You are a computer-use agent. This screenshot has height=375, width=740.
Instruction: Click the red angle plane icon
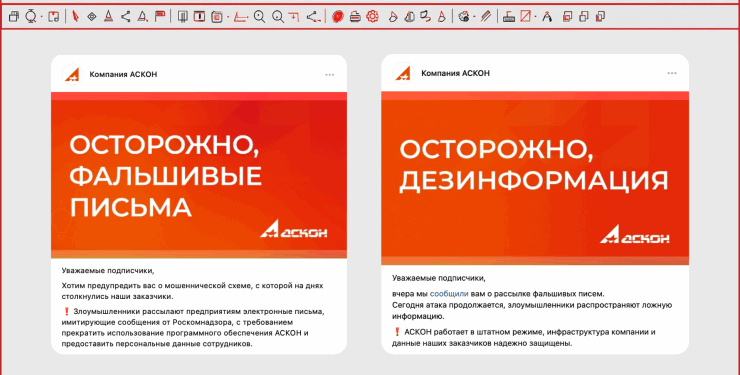(241, 17)
